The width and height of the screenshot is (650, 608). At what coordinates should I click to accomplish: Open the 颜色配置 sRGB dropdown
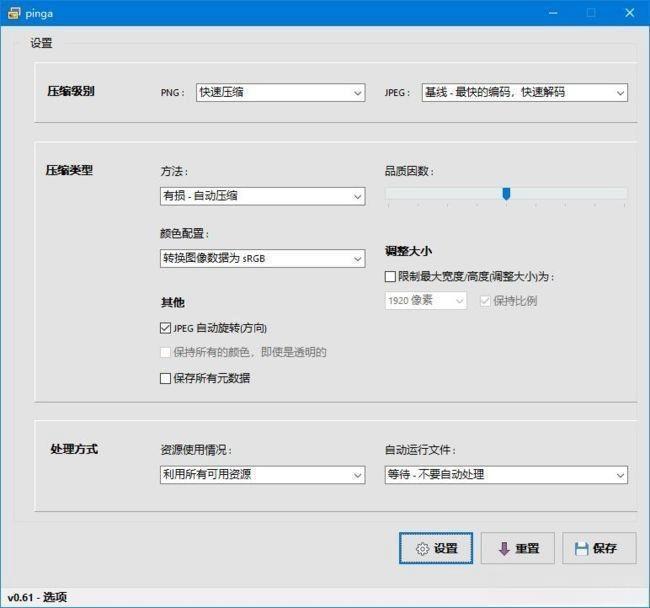(x=262, y=259)
